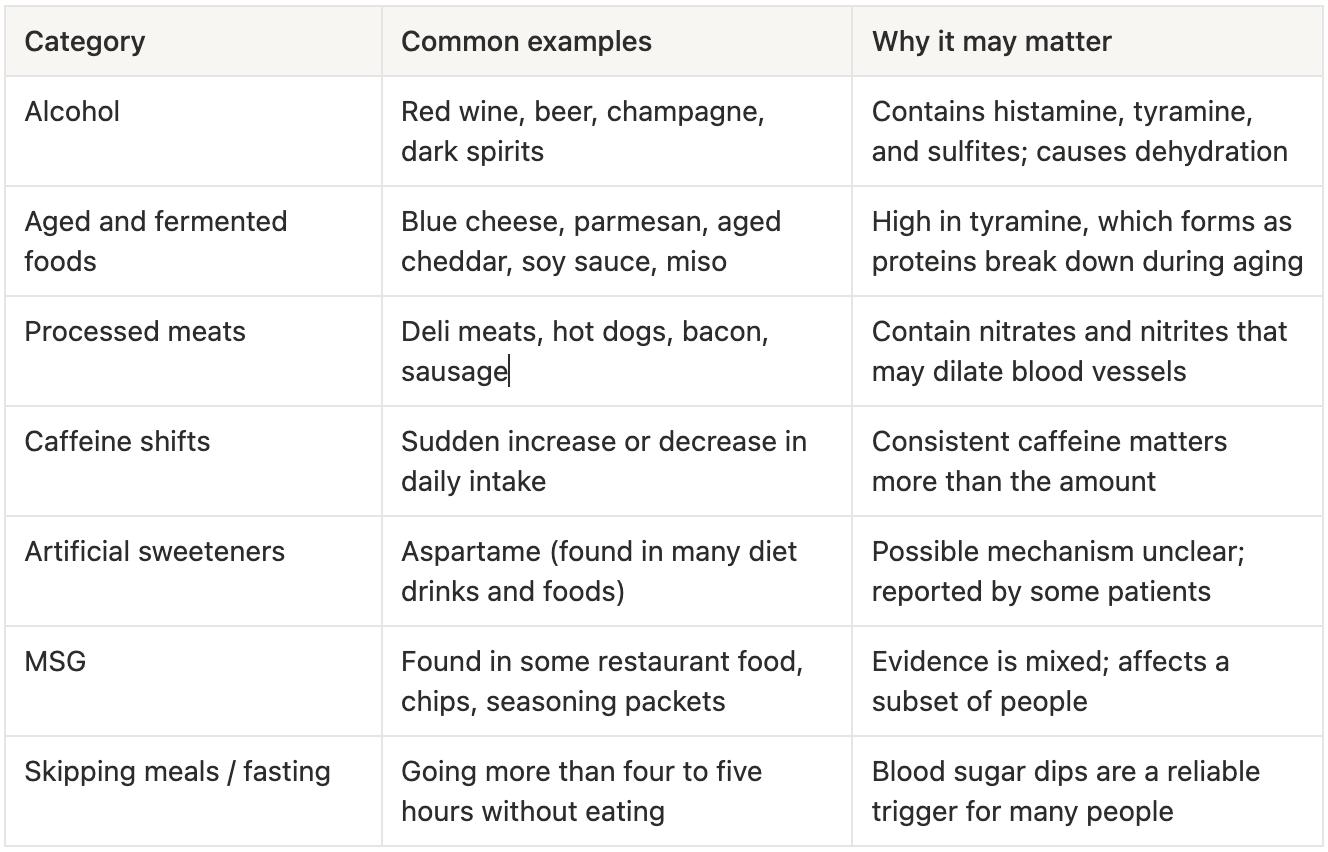Select the Processed meats cell
Screen dimensions: 1328x852
point(193,351)
